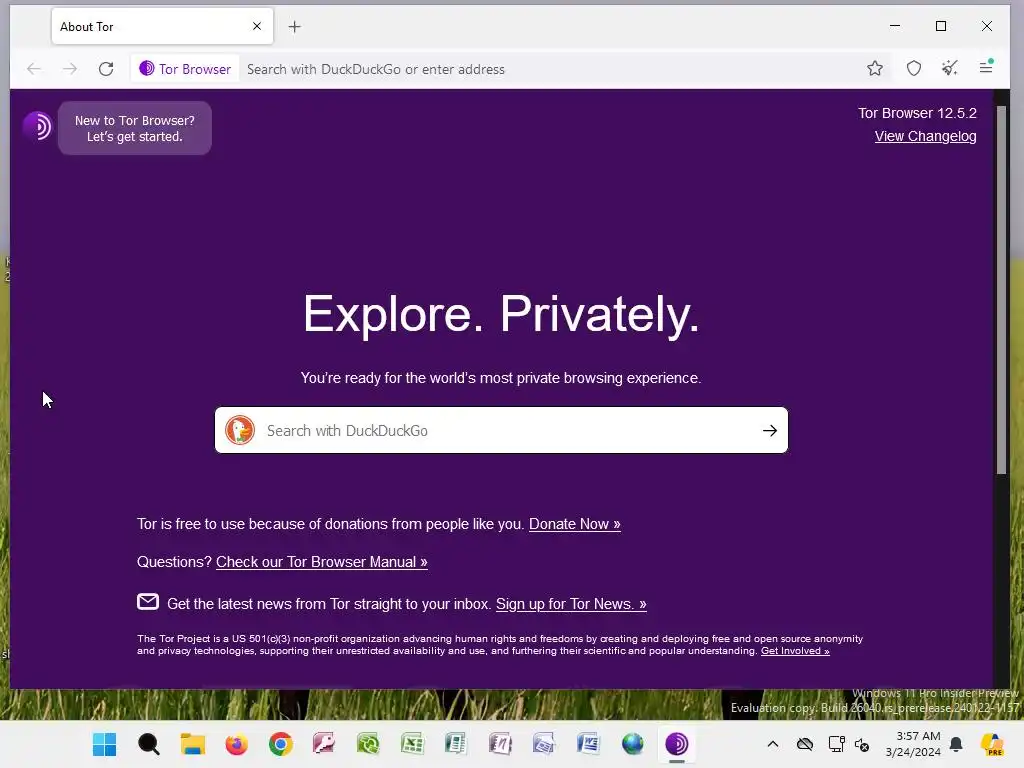Click the DuckDuckGo search box on page

pos(502,430)
